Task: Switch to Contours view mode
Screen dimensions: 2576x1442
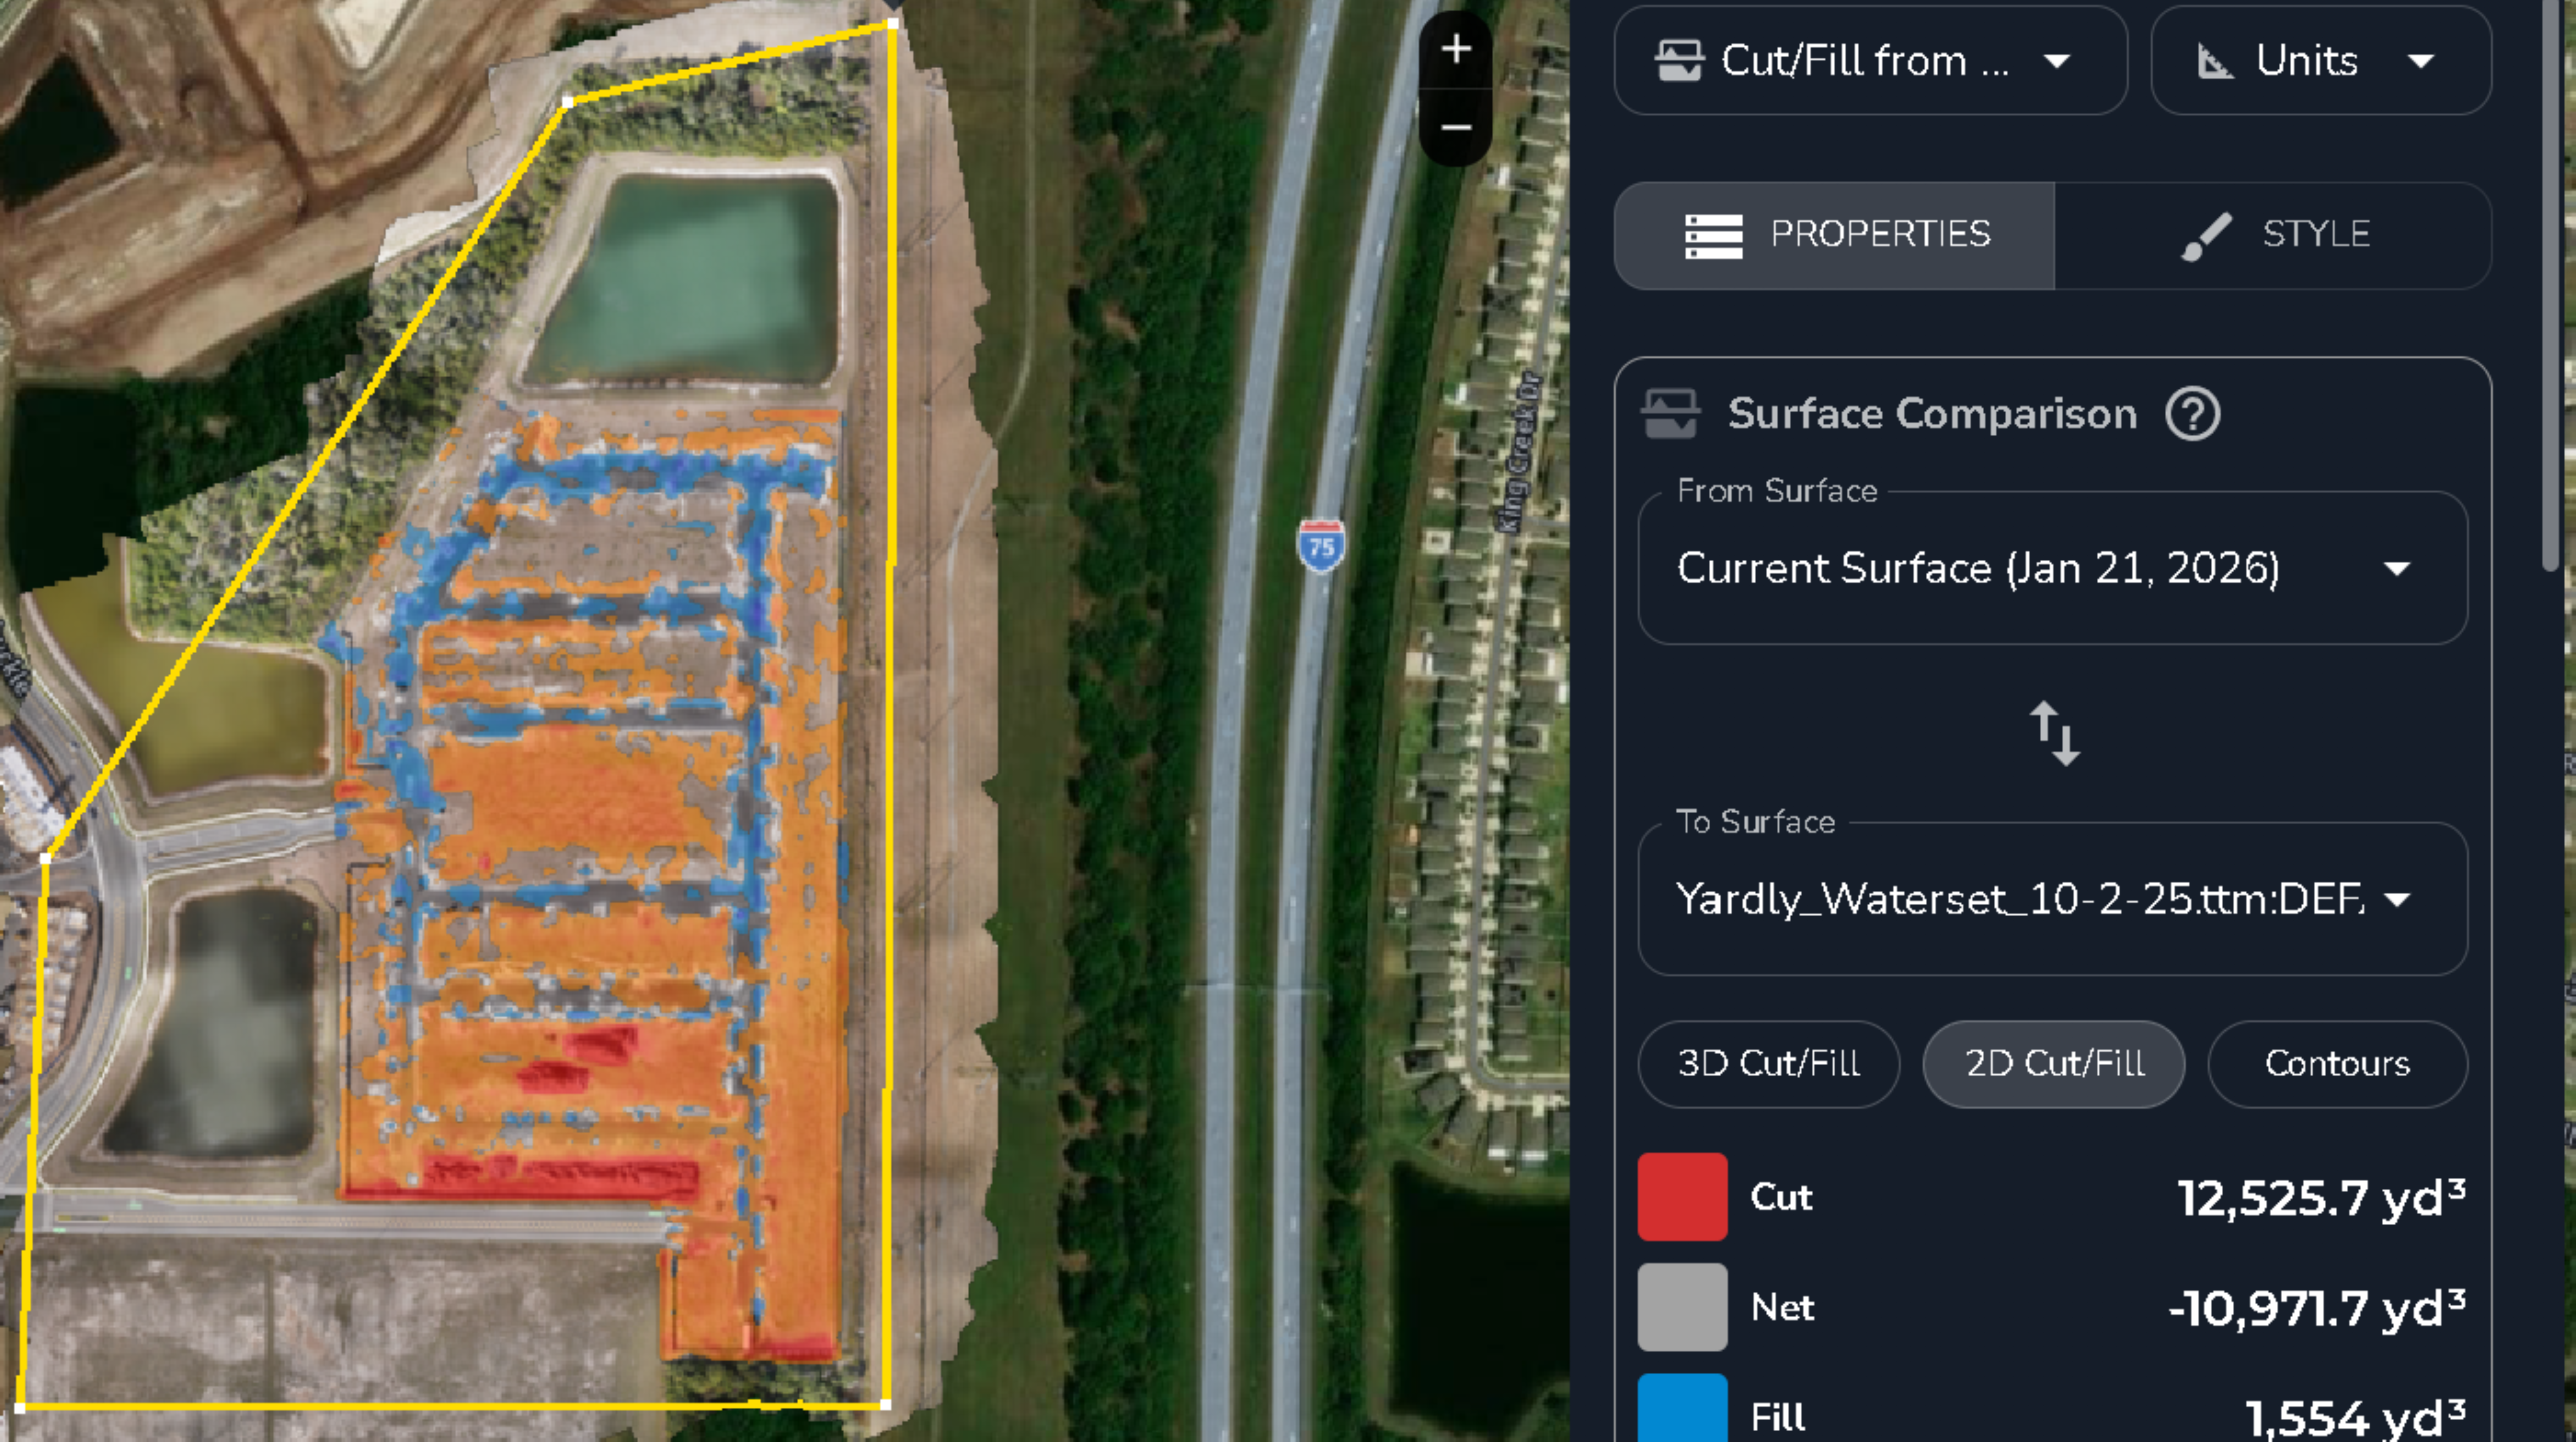Action: click(x=2337, y=1063)
